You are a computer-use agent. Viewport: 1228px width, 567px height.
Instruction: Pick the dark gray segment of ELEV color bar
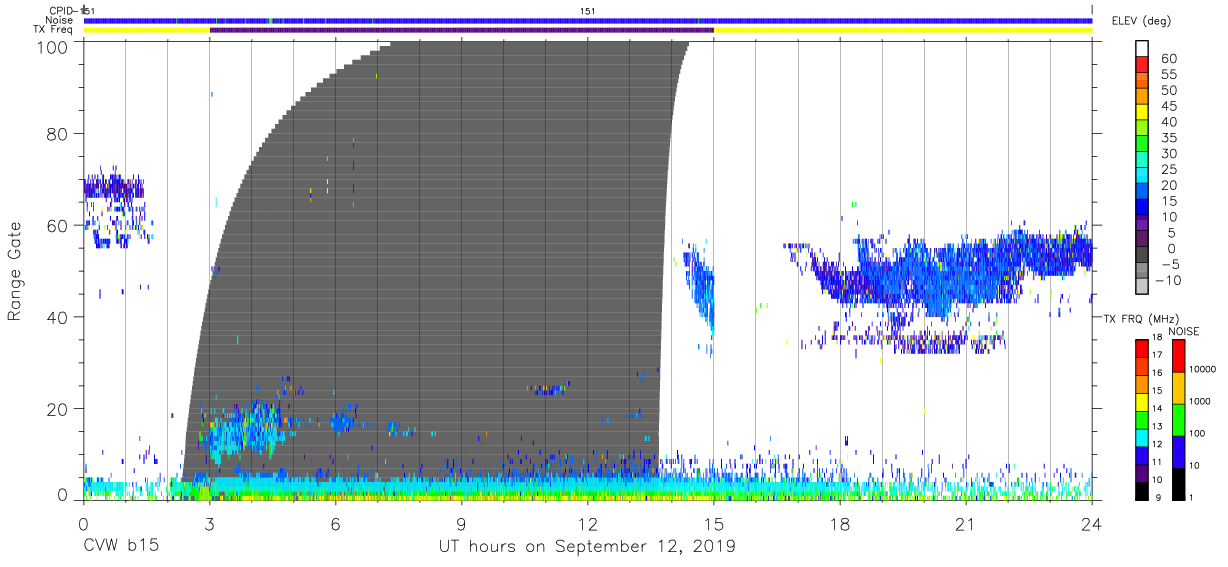point(1142,256)
